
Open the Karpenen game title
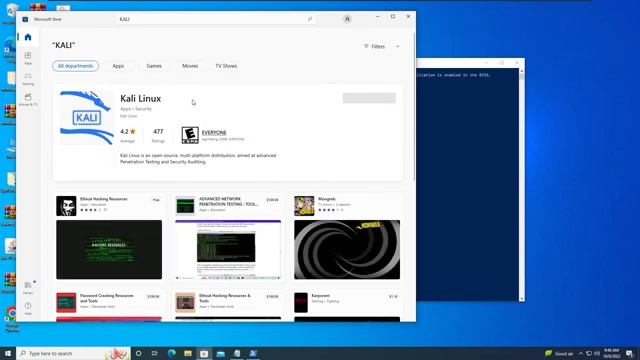[x=320, y=296]
